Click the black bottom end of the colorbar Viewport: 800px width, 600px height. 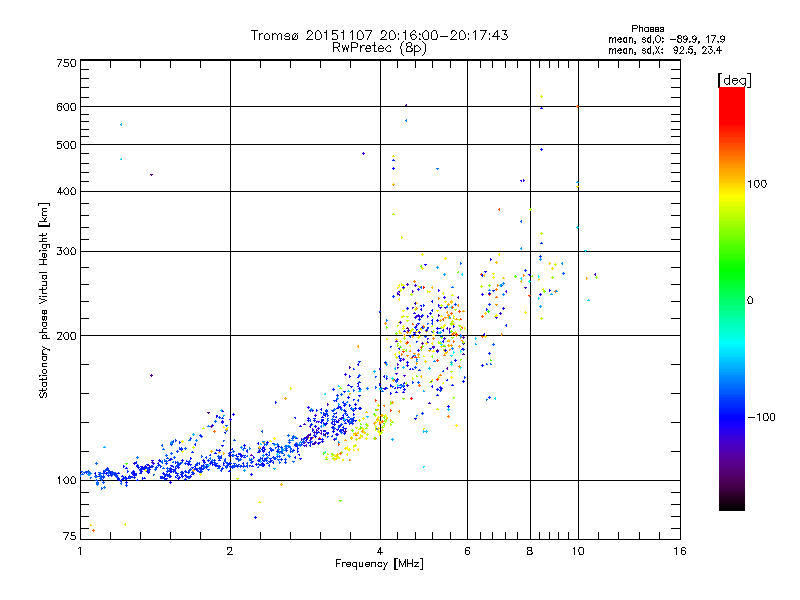pos(732,503)
